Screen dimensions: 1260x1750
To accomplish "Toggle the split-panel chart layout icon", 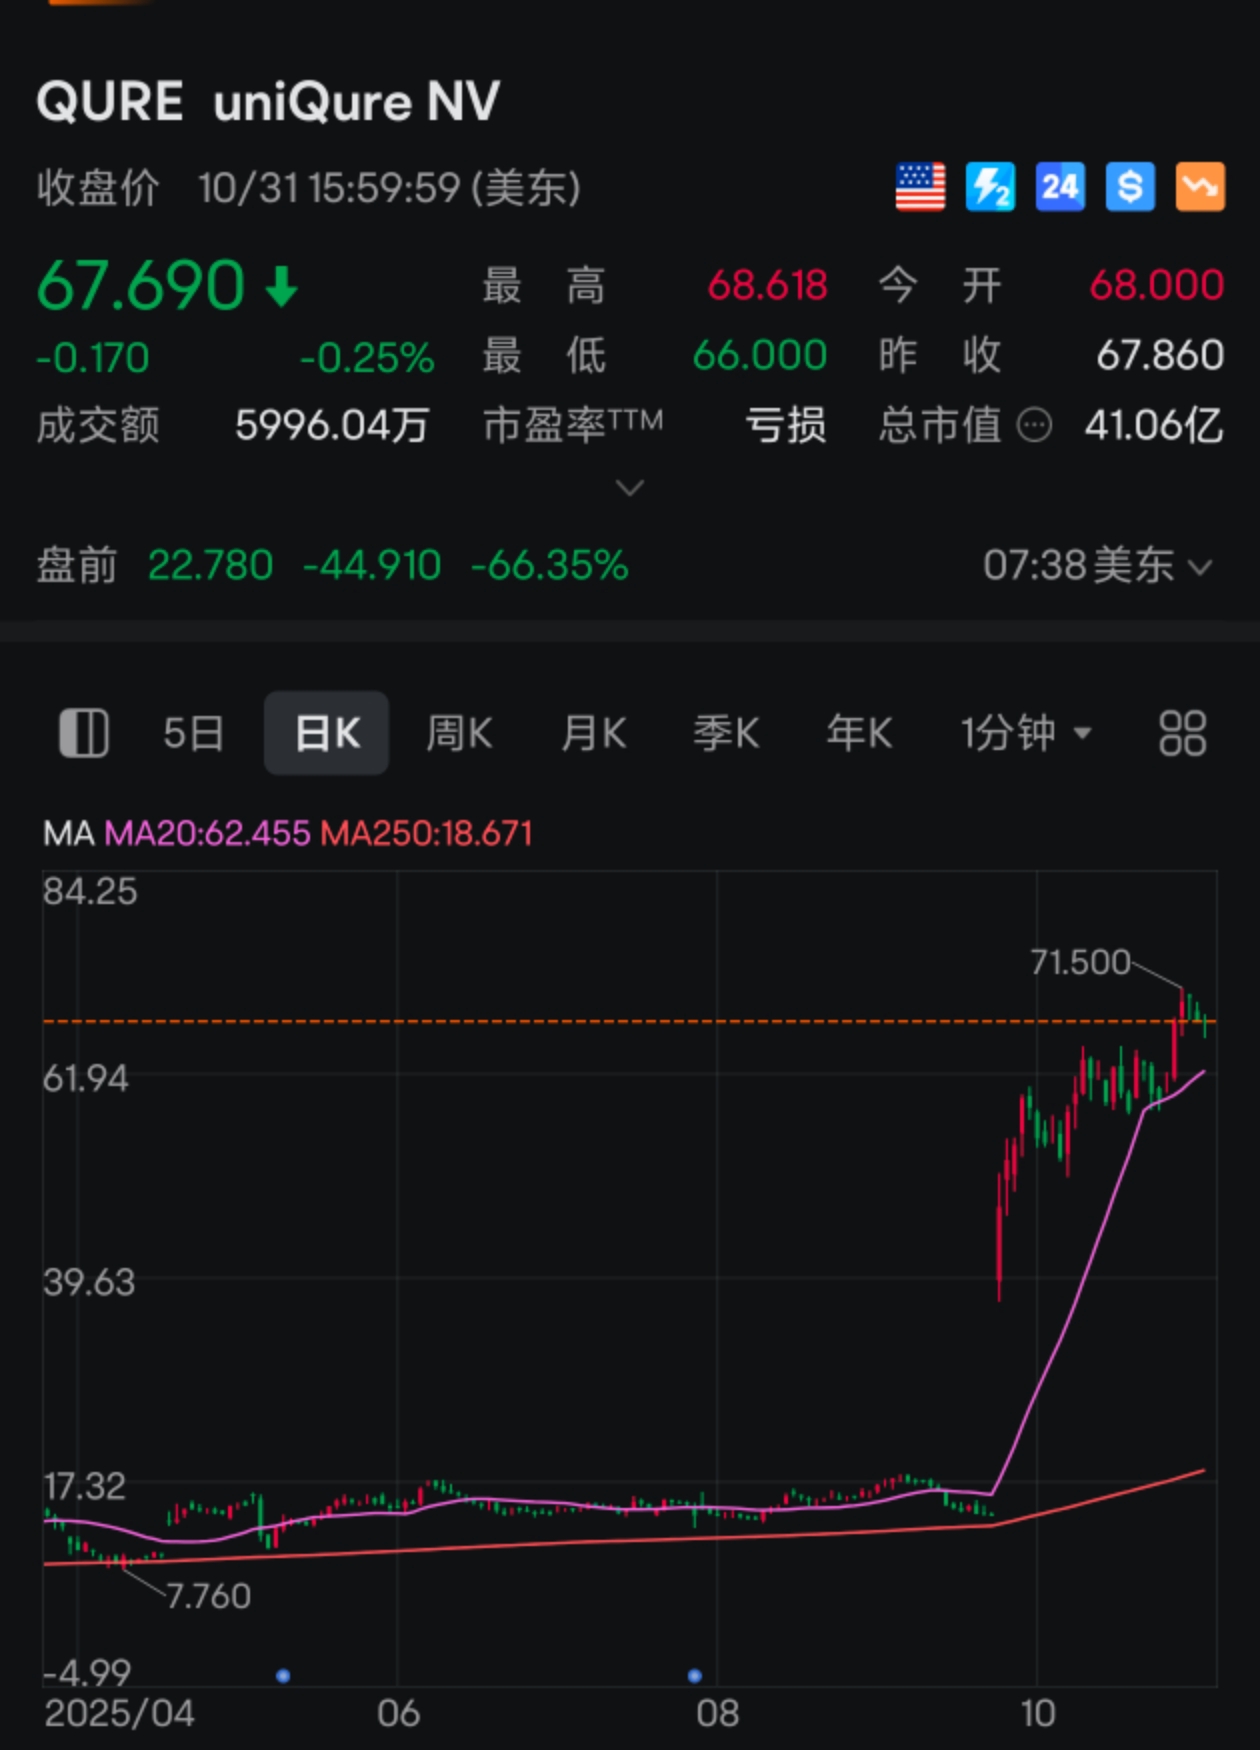I will tap(84, 733).
